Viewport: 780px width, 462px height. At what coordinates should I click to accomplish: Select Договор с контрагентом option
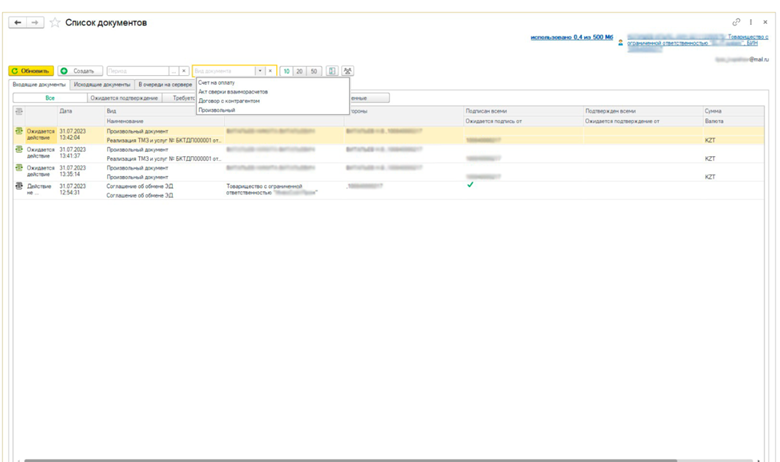click(229, 100)
